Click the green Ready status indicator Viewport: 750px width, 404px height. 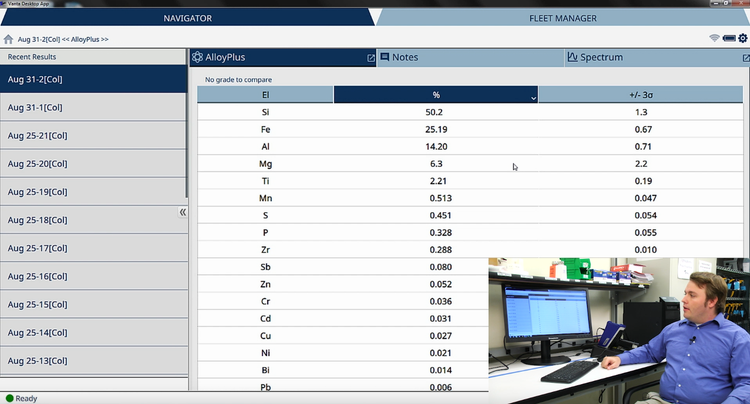(x=9, y=398)
